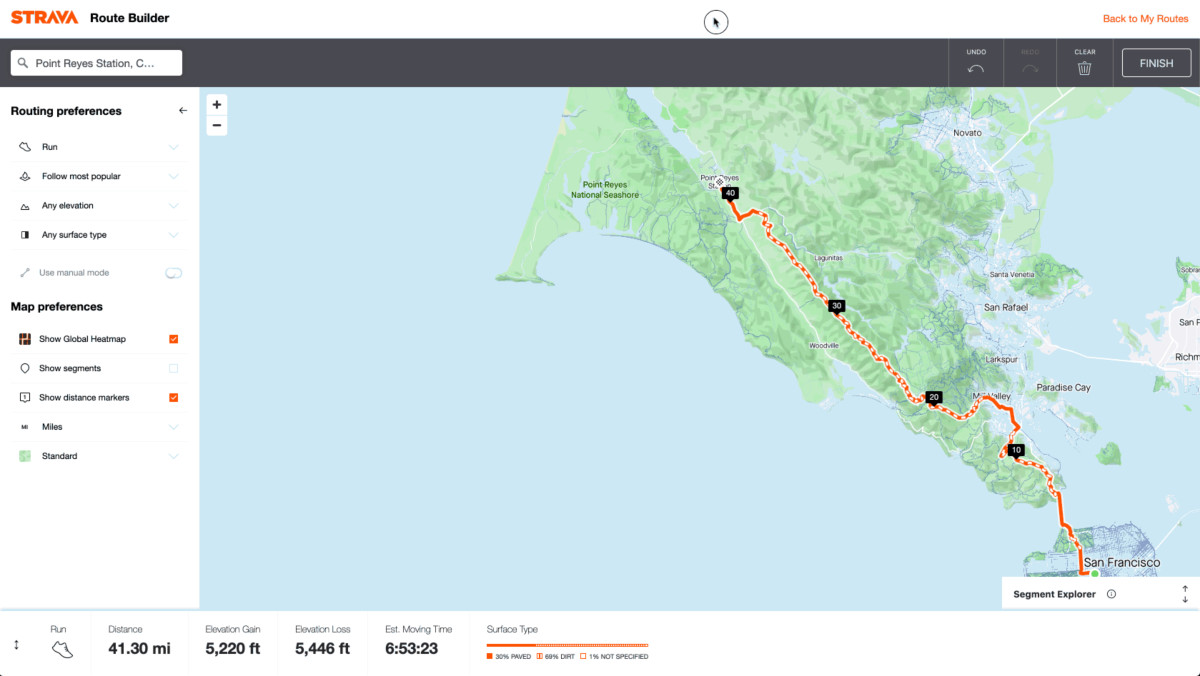Click the search magnifier icon

[x=23, y=63]
